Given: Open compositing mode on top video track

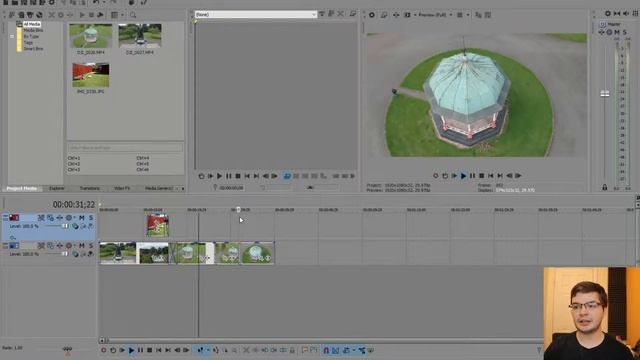Looking at the screenshot, I should pos(76,226).
